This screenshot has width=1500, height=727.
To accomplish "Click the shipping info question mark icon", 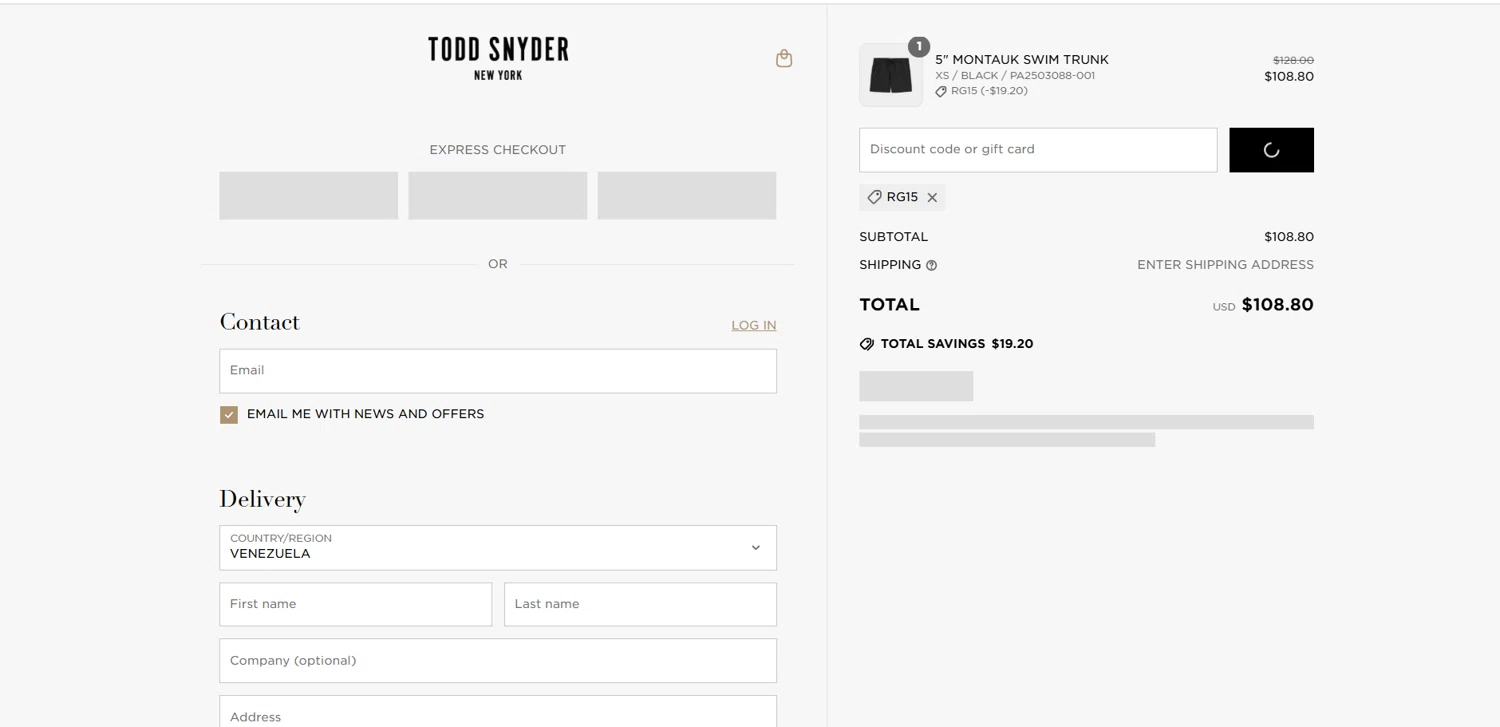I will (x=932, y=266).
